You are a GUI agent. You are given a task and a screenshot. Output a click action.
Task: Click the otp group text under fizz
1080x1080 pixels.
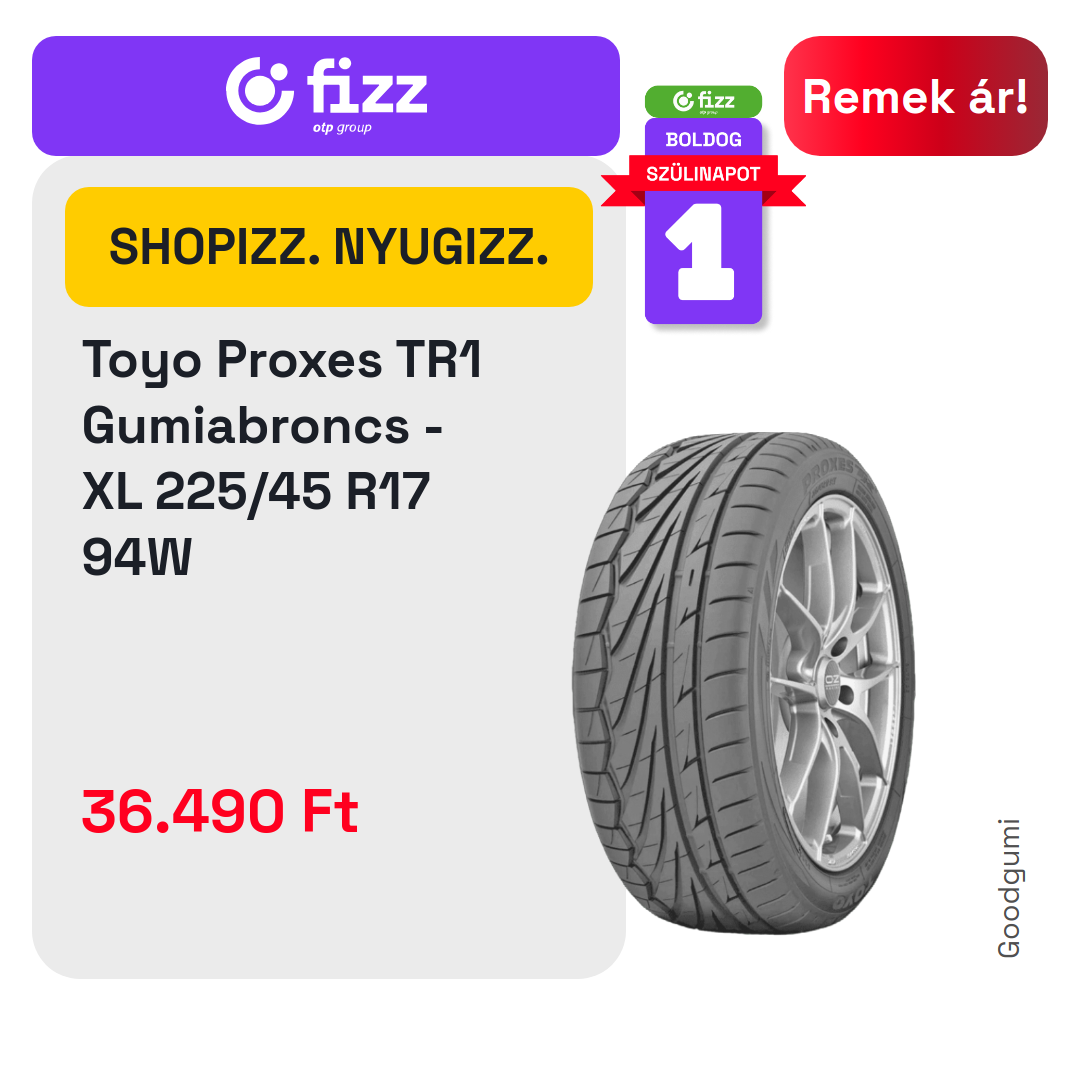[342, 127]
